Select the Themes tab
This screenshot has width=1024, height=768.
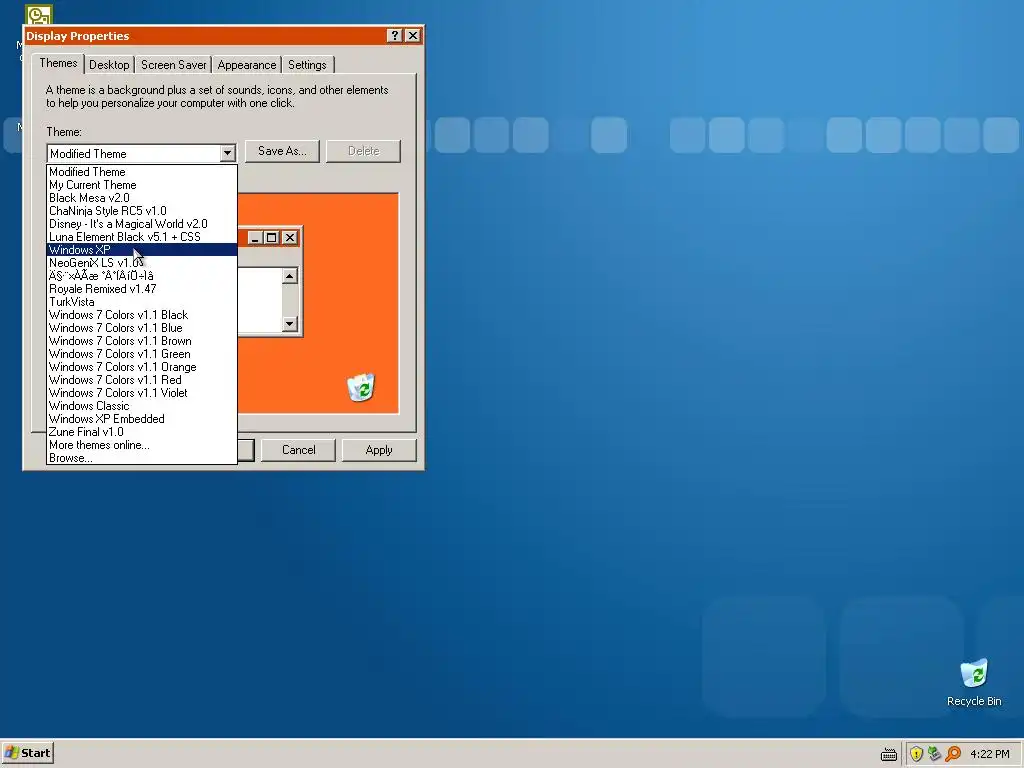pyautogui.click(x=58, y=63)
